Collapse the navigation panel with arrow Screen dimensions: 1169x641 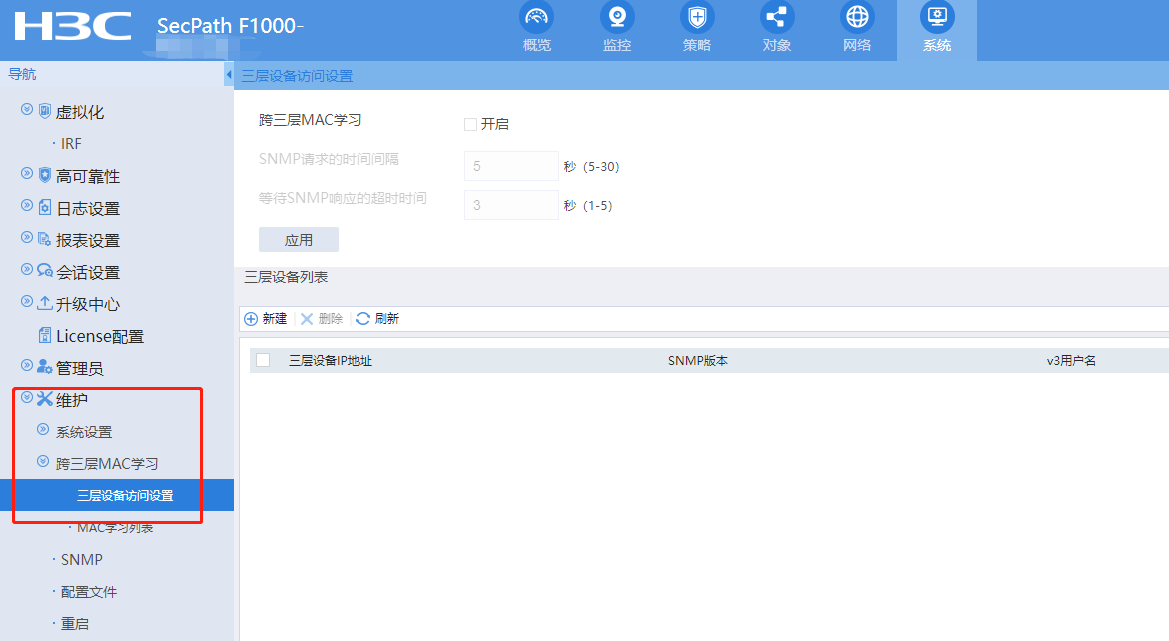(229, 74)
